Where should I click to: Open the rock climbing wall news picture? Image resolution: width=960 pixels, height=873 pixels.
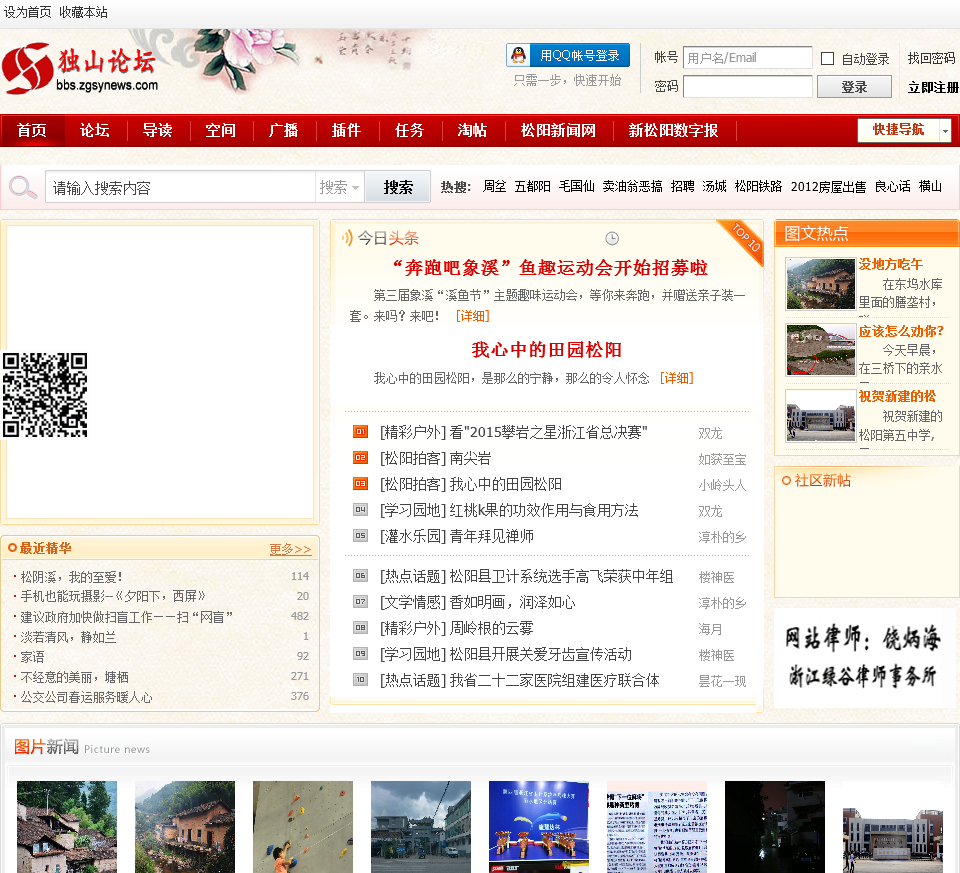(x=303, y=826)
